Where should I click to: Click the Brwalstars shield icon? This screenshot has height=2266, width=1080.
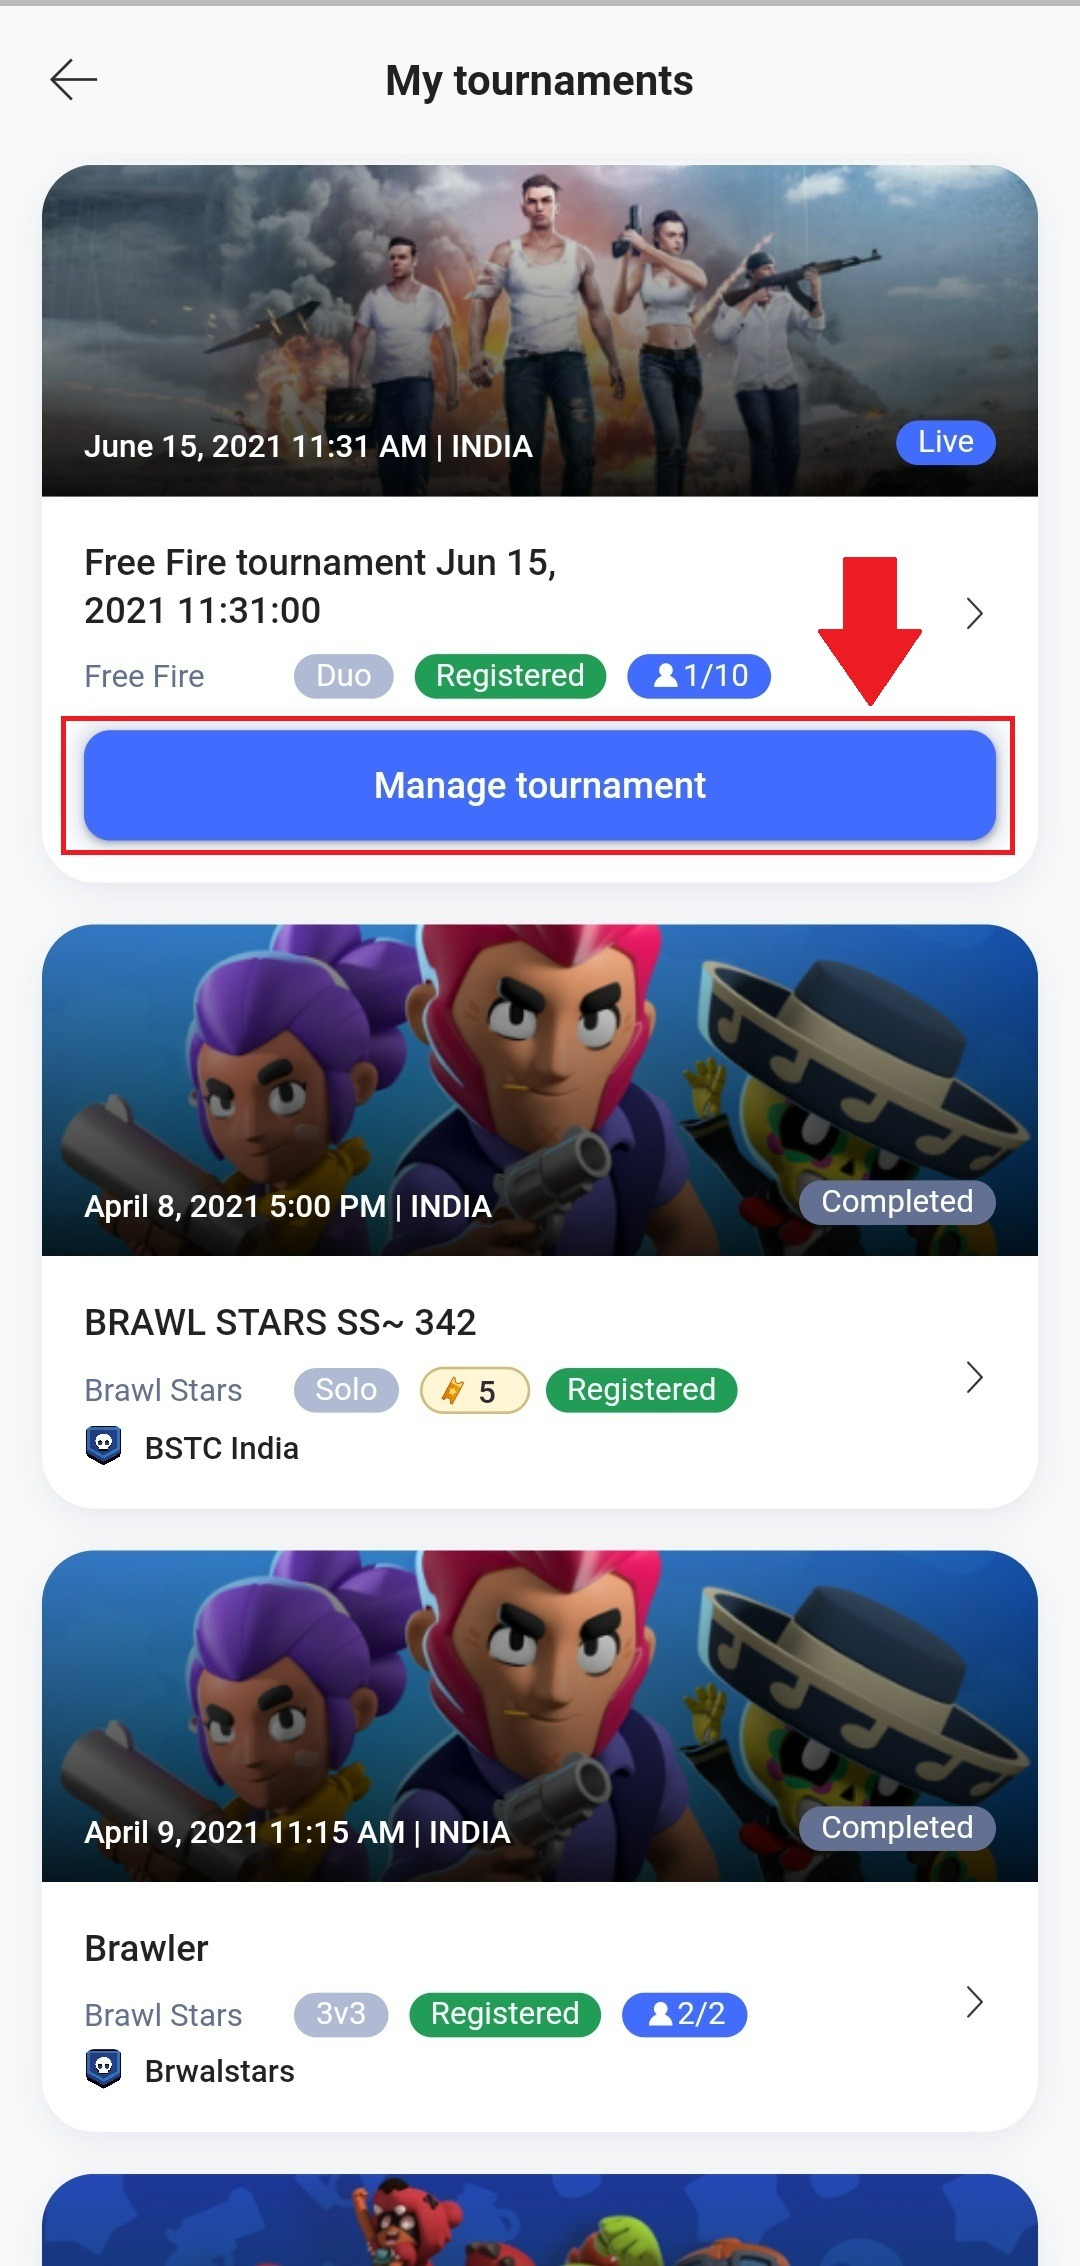coord(104,2069)
